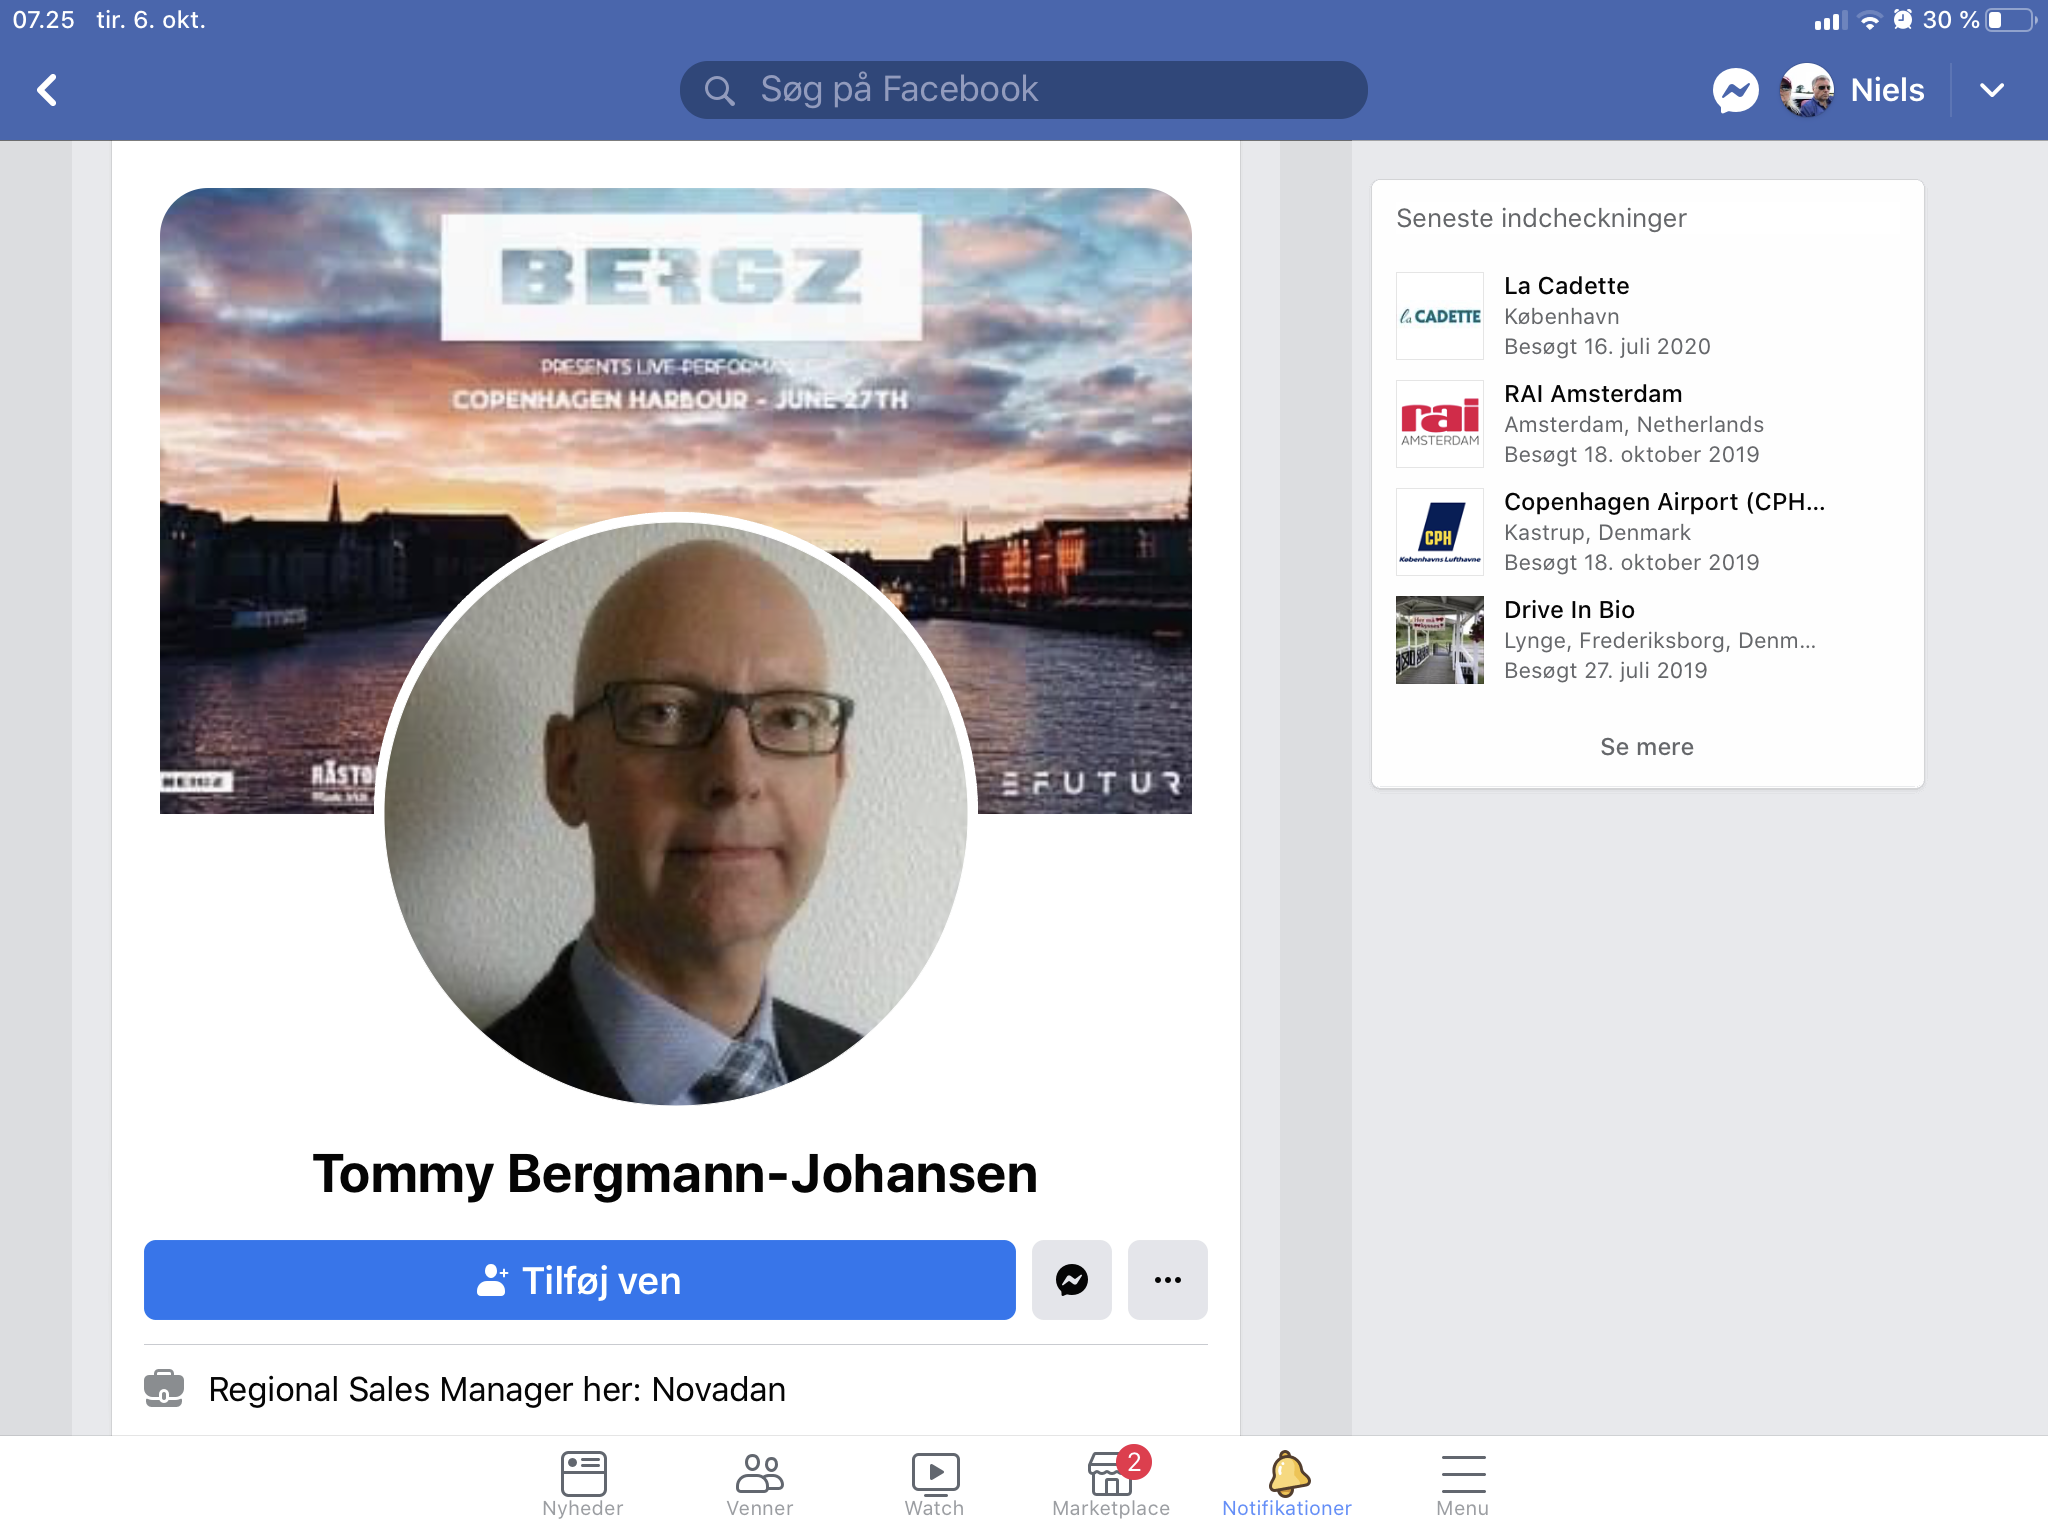Open Marketplace with 2 notifications

pos(1111,1484)
